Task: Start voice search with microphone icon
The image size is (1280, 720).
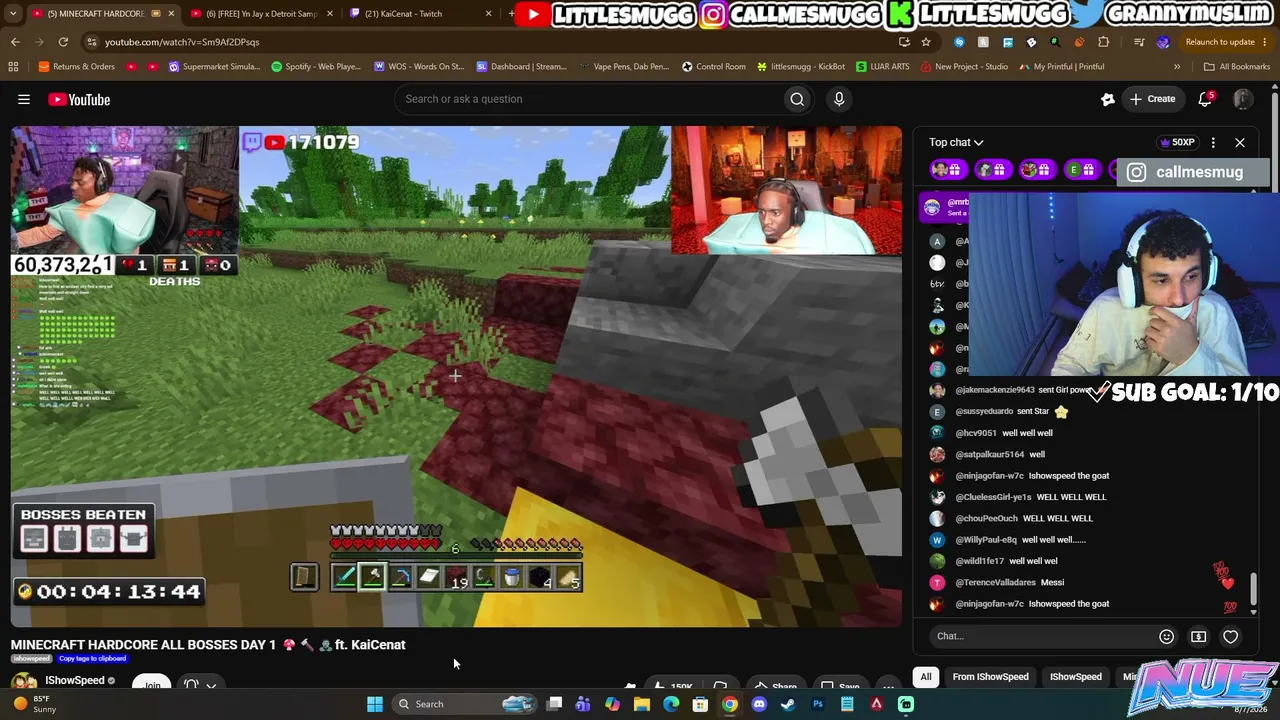Action: (839, 99)
